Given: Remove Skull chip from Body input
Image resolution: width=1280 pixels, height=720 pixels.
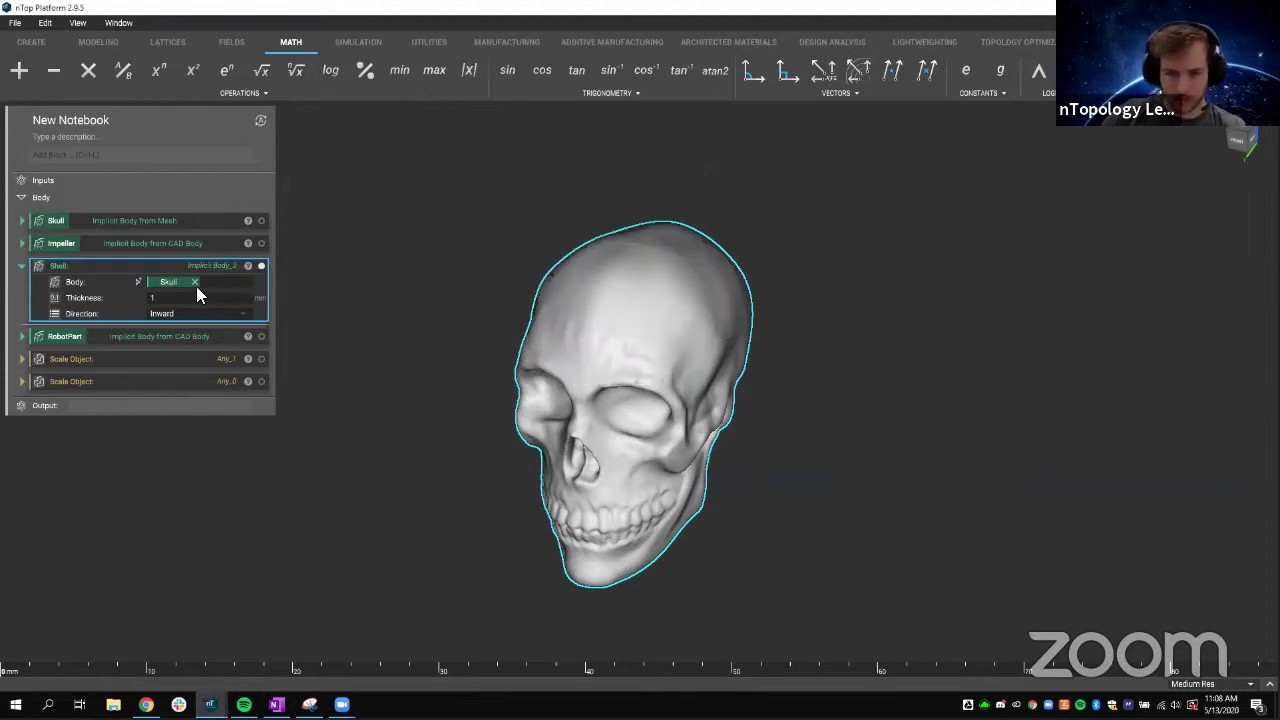Looking at the screenshot, I should pyautogui.click(x=195, y=282).
